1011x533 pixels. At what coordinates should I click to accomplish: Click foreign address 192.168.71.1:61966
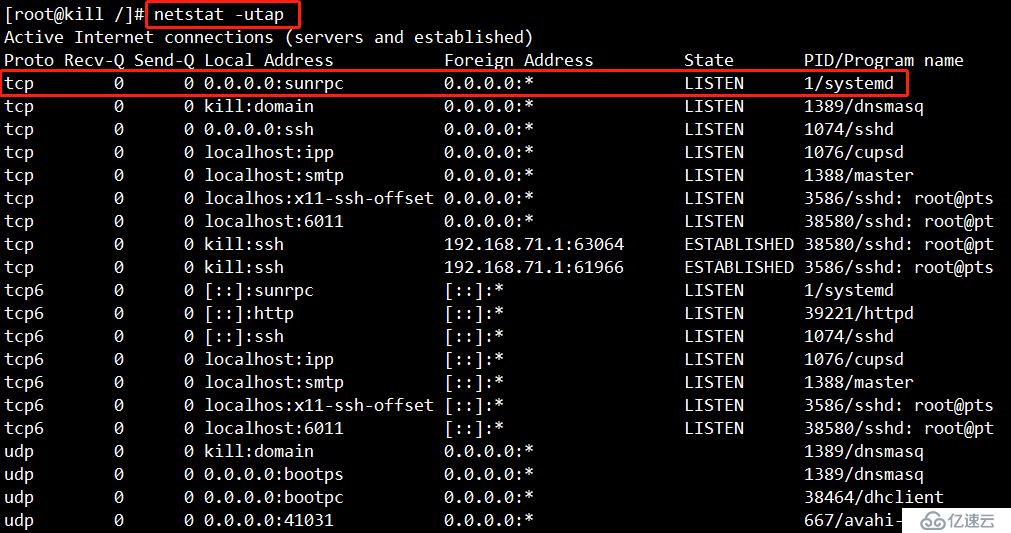click(x=534, y=267)
